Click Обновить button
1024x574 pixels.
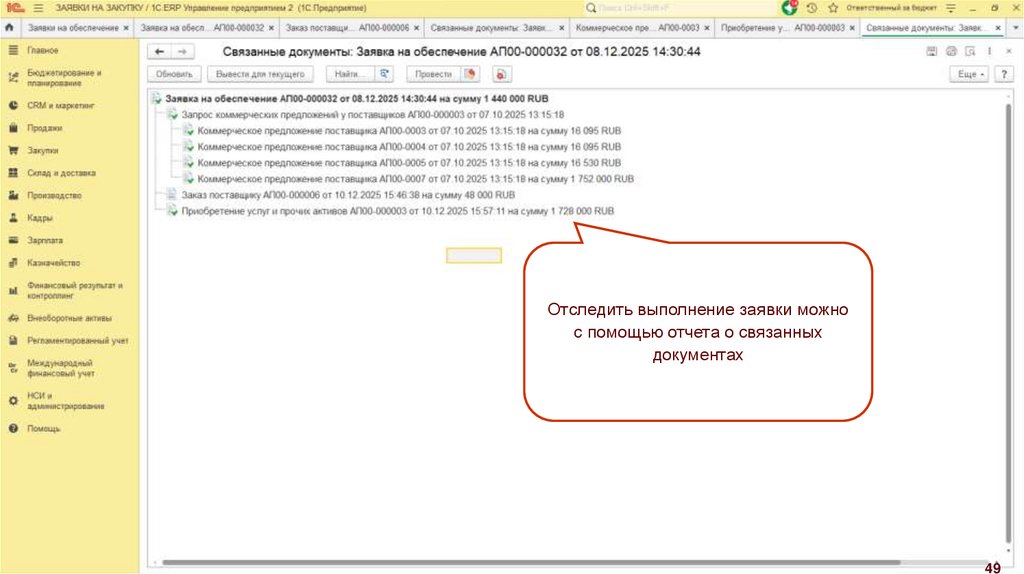click(x=174, y=74)
